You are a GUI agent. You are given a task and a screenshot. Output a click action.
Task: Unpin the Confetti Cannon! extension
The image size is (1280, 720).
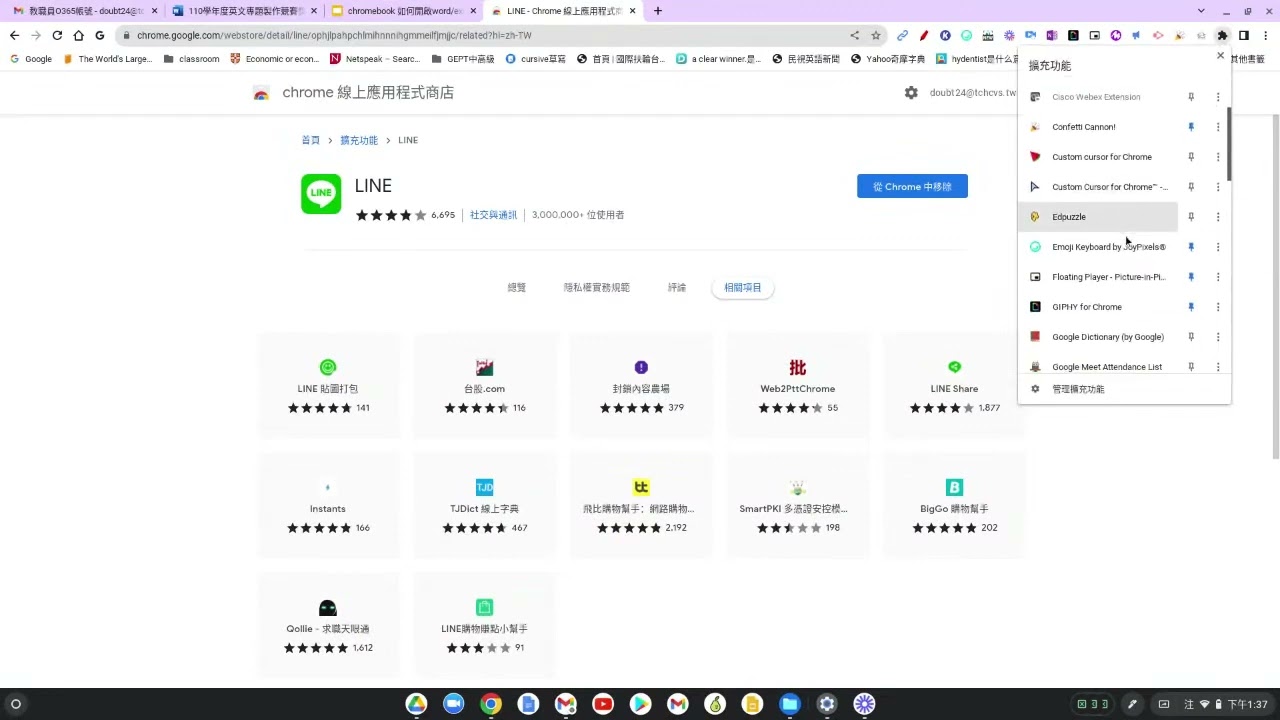[x=1190, y=127]
